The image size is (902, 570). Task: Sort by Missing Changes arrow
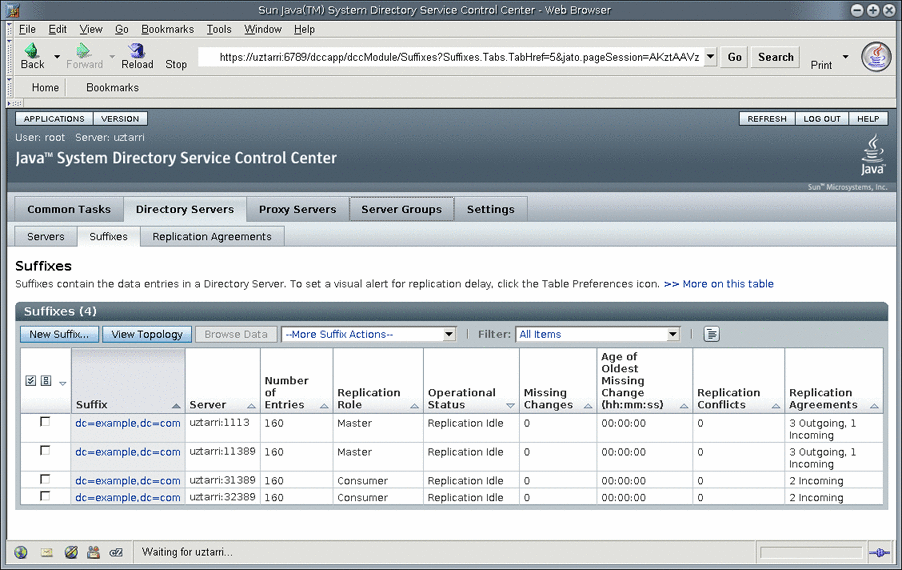(x=588, y=406)
